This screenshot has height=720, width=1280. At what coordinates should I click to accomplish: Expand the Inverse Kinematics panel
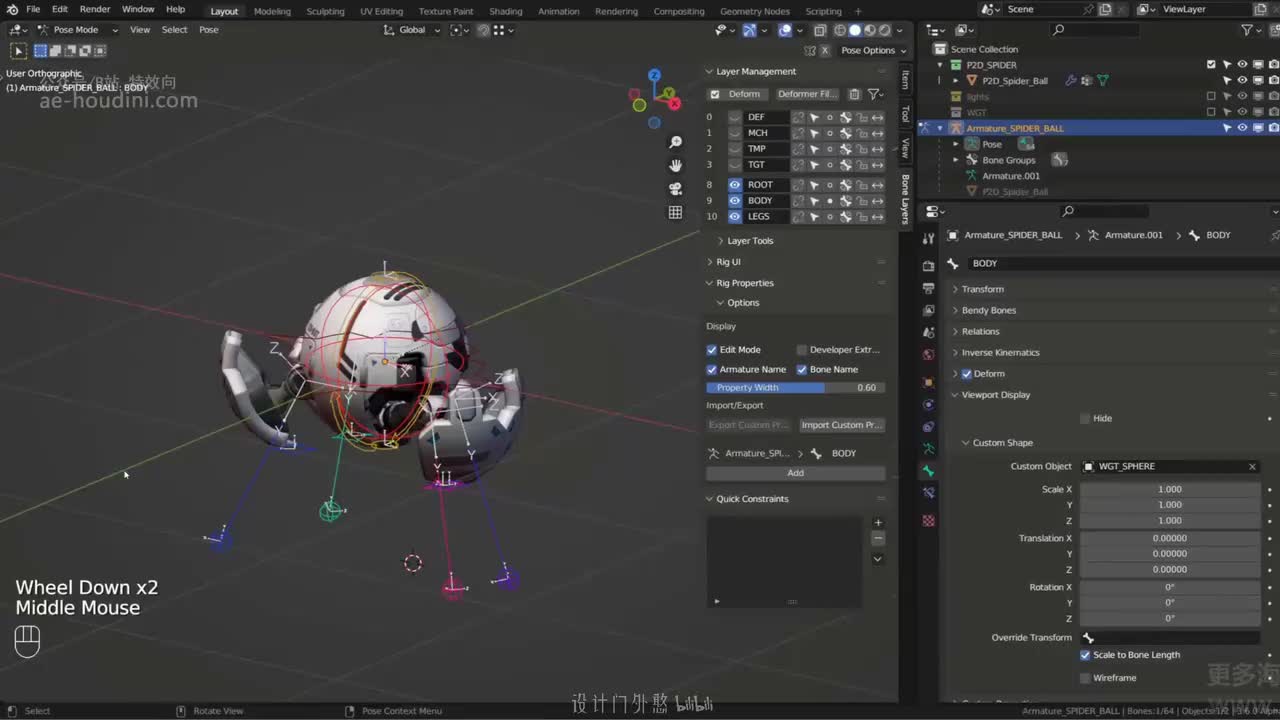pyautogui.click(x=1000, y=353)
